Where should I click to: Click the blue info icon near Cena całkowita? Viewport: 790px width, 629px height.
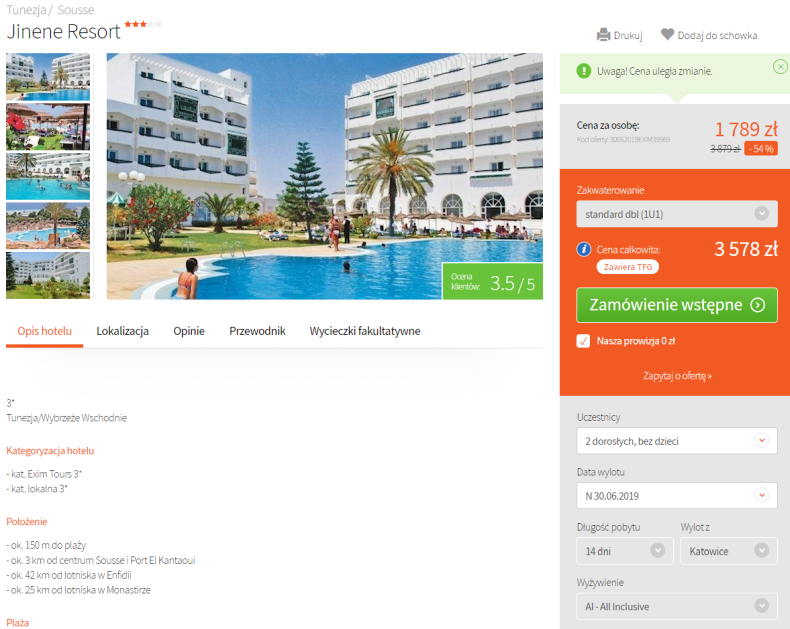pyautogui.click(x=584, y=249)
